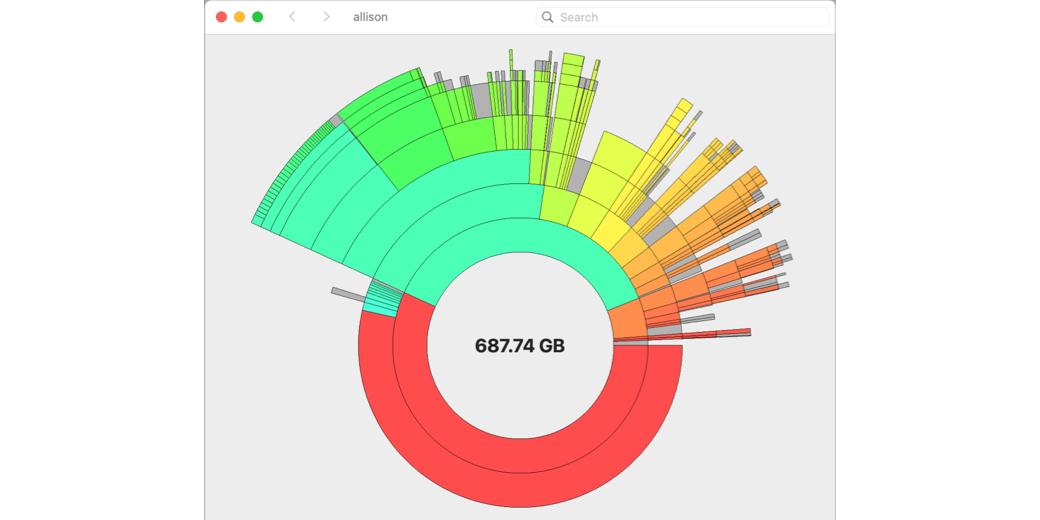Select the outer red ring segment
Screen dimensions: 1040x520
tap(520, 491)
